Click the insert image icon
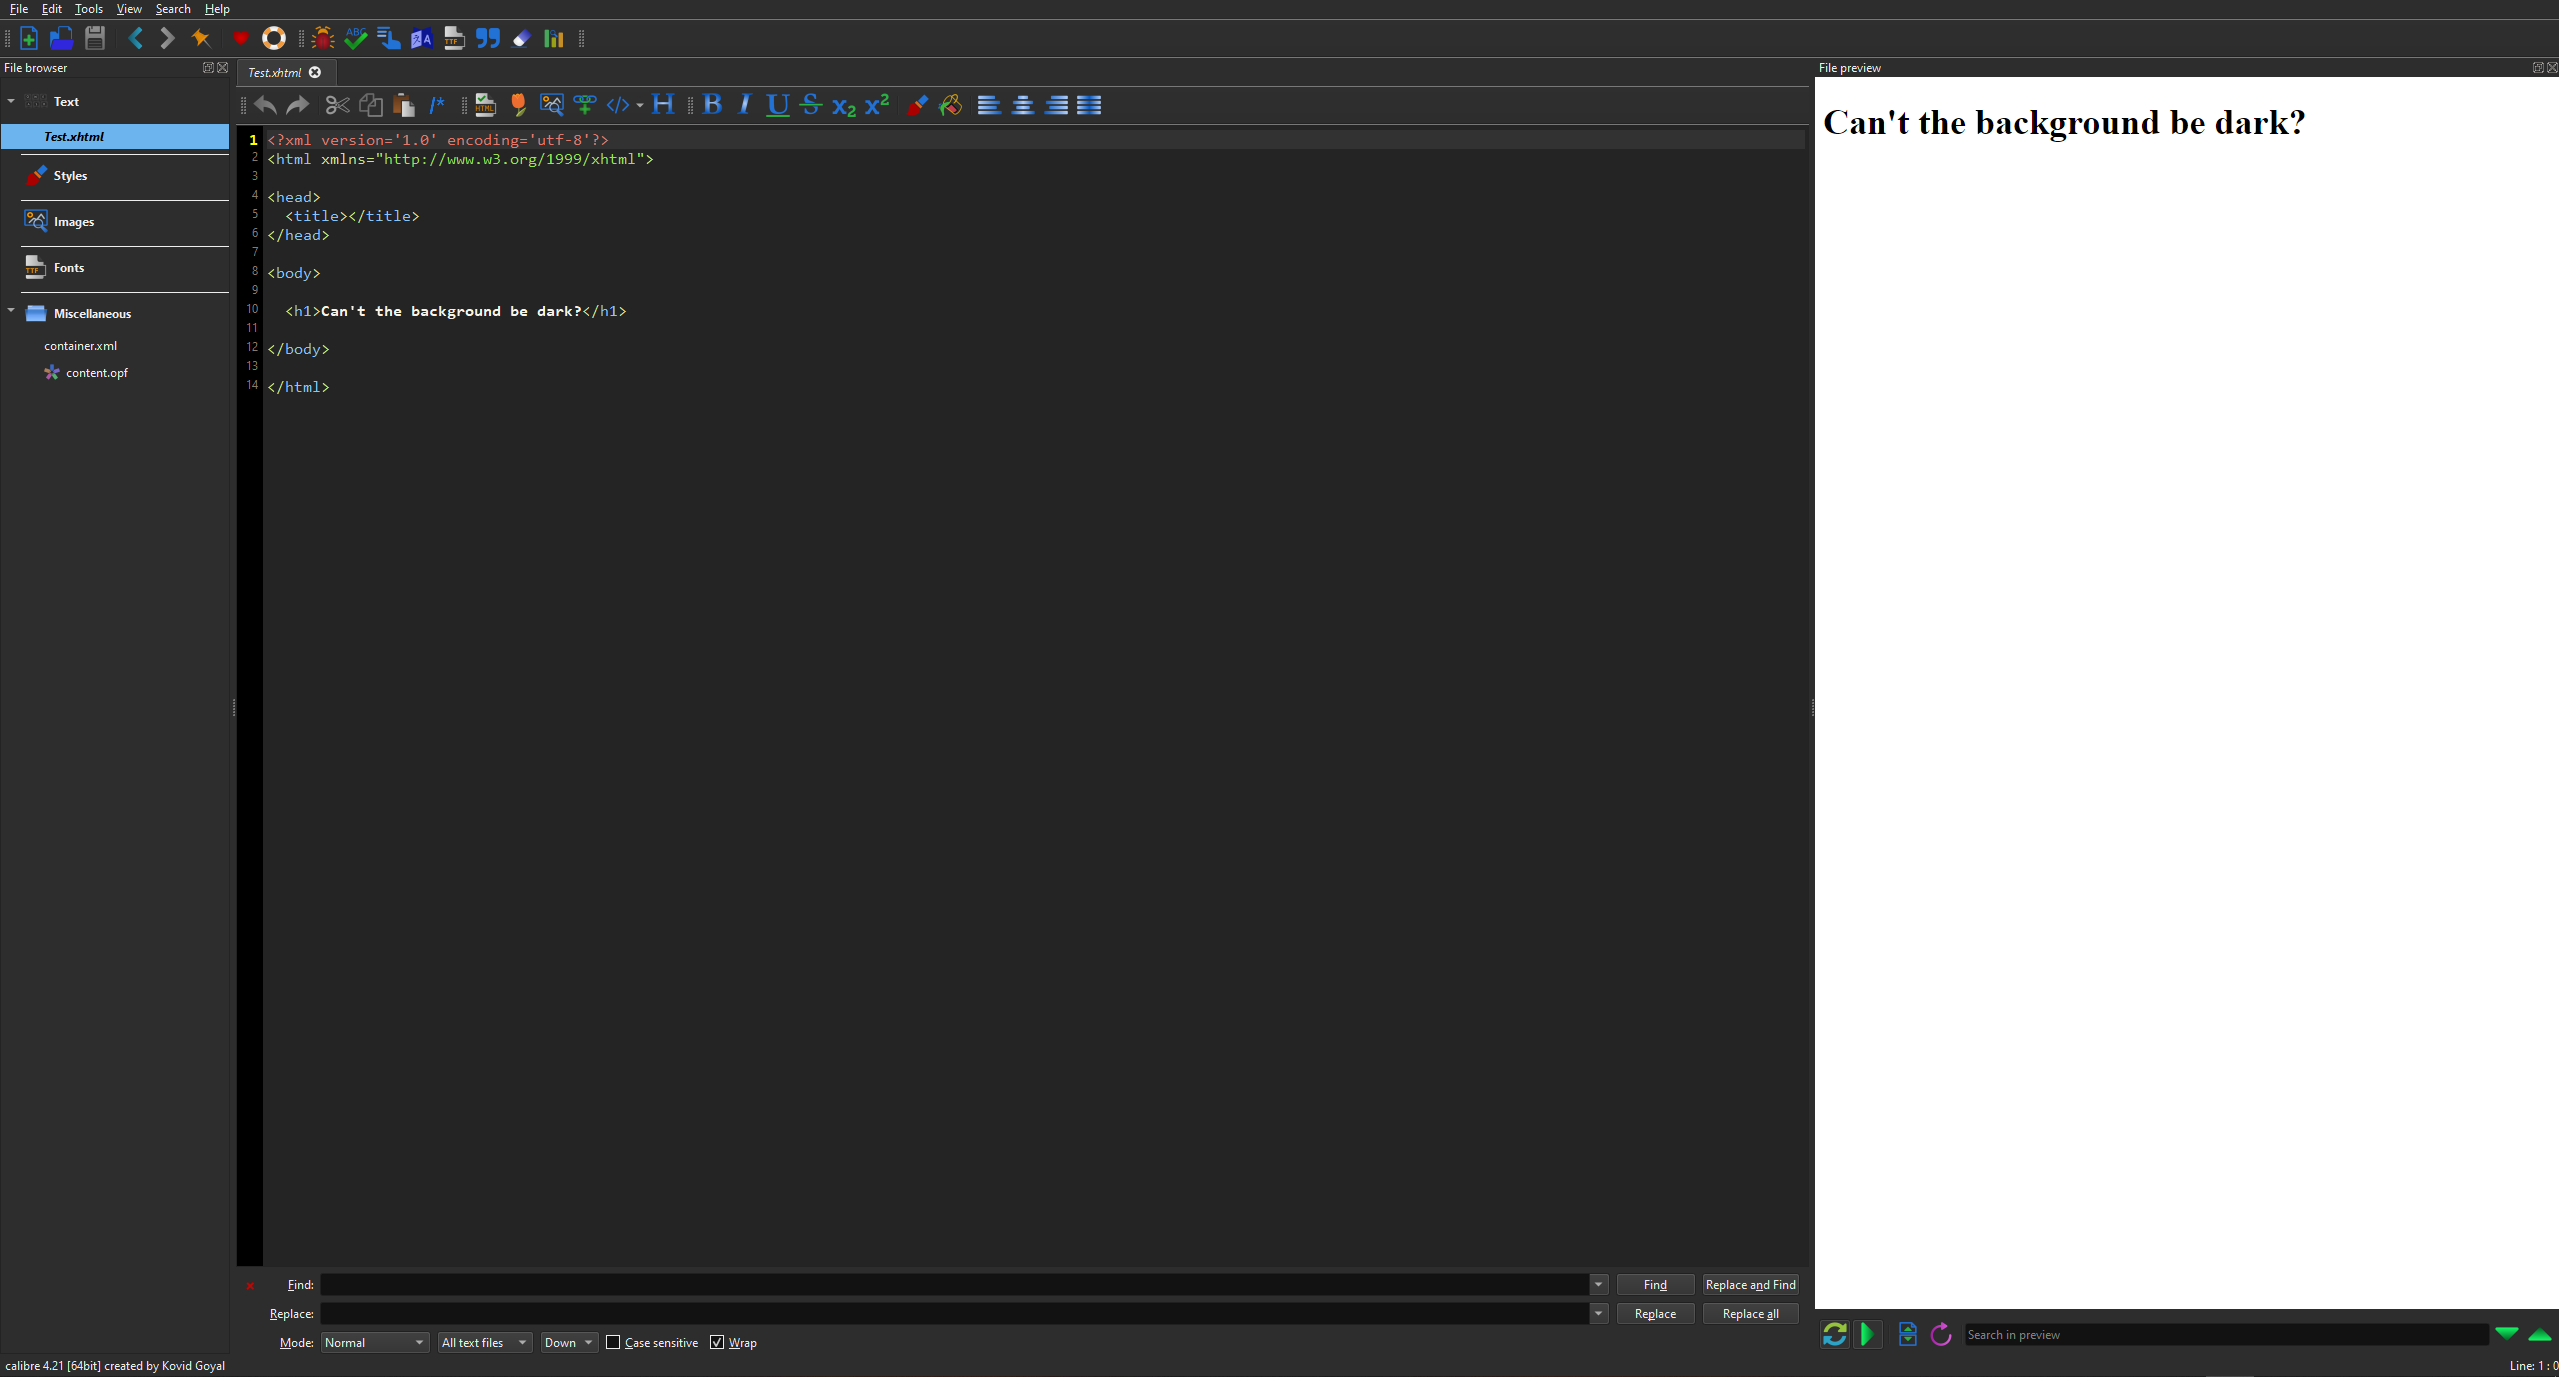 [x=551, y=105]
